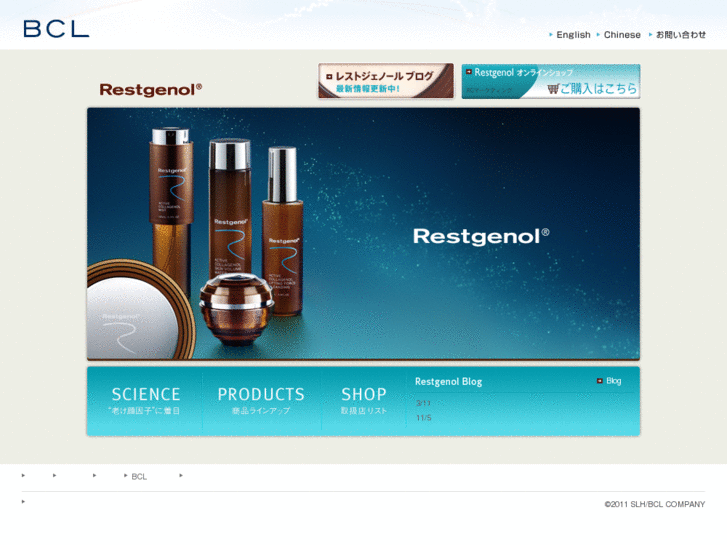Click the ©2011 SLH/BCL COMPANY text
Image resolution: width=727 pixels, height=545 pixels.
point(655,504)
